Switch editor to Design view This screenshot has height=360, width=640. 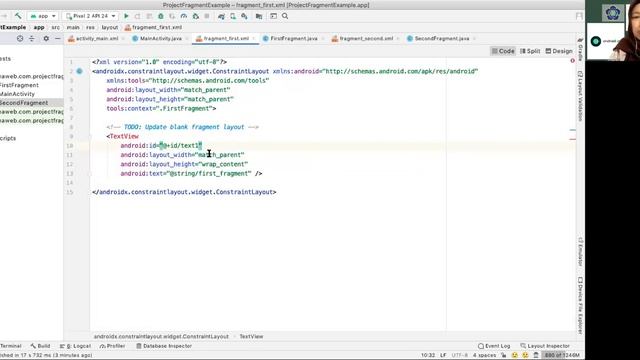tap(559, 51)
